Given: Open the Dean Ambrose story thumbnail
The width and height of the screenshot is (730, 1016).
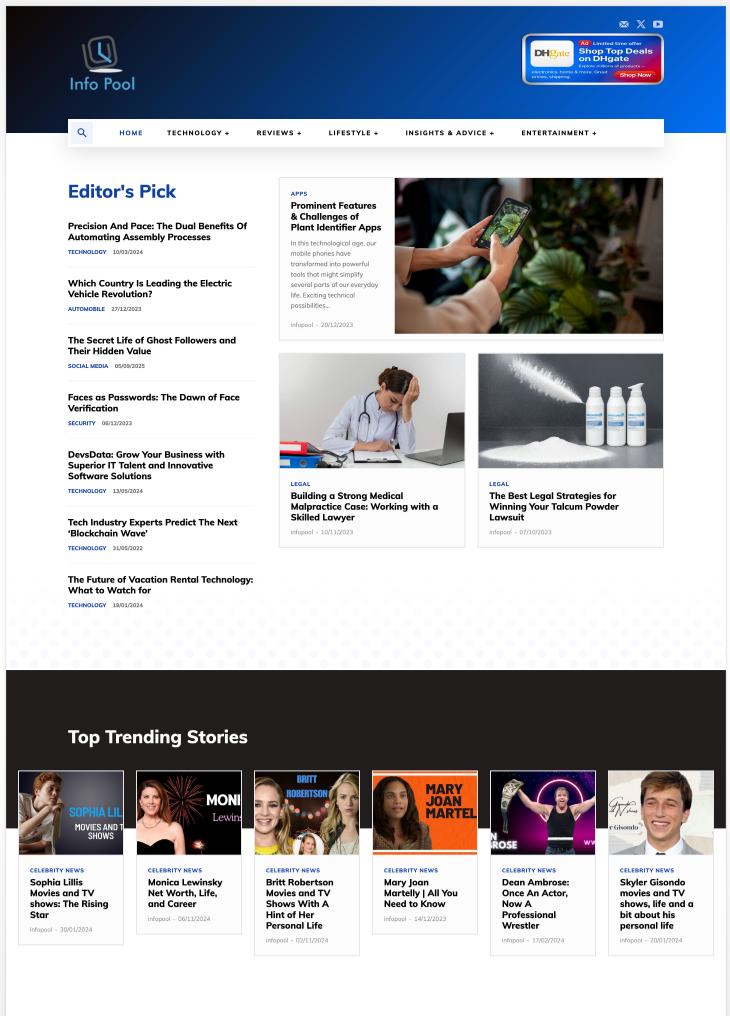Looking at the screenshot, I should tap(543, 813).
